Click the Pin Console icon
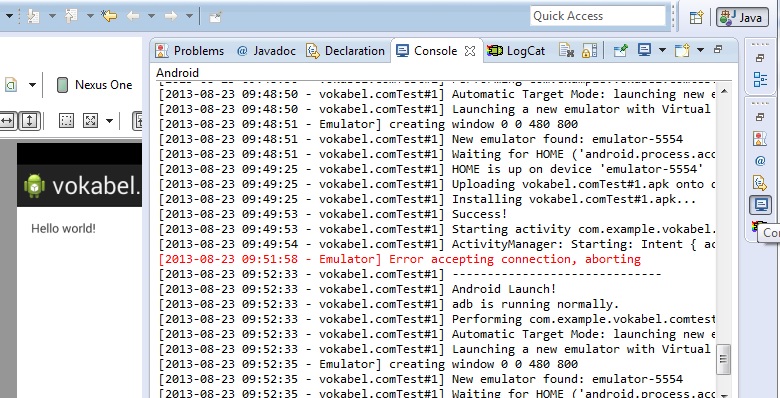The width and height of the screenshot is (780, 398). click(620, 50)
